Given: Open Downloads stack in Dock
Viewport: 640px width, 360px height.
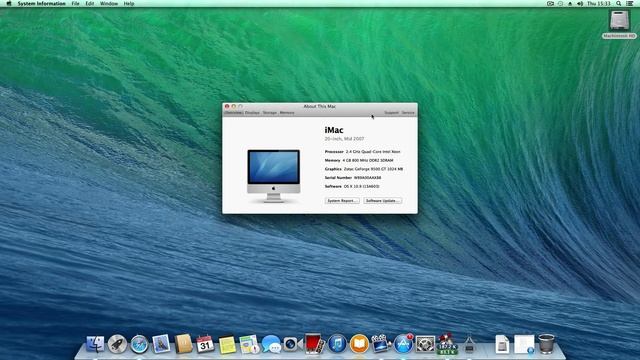Looking at the screenshot, I should point(524,344).
